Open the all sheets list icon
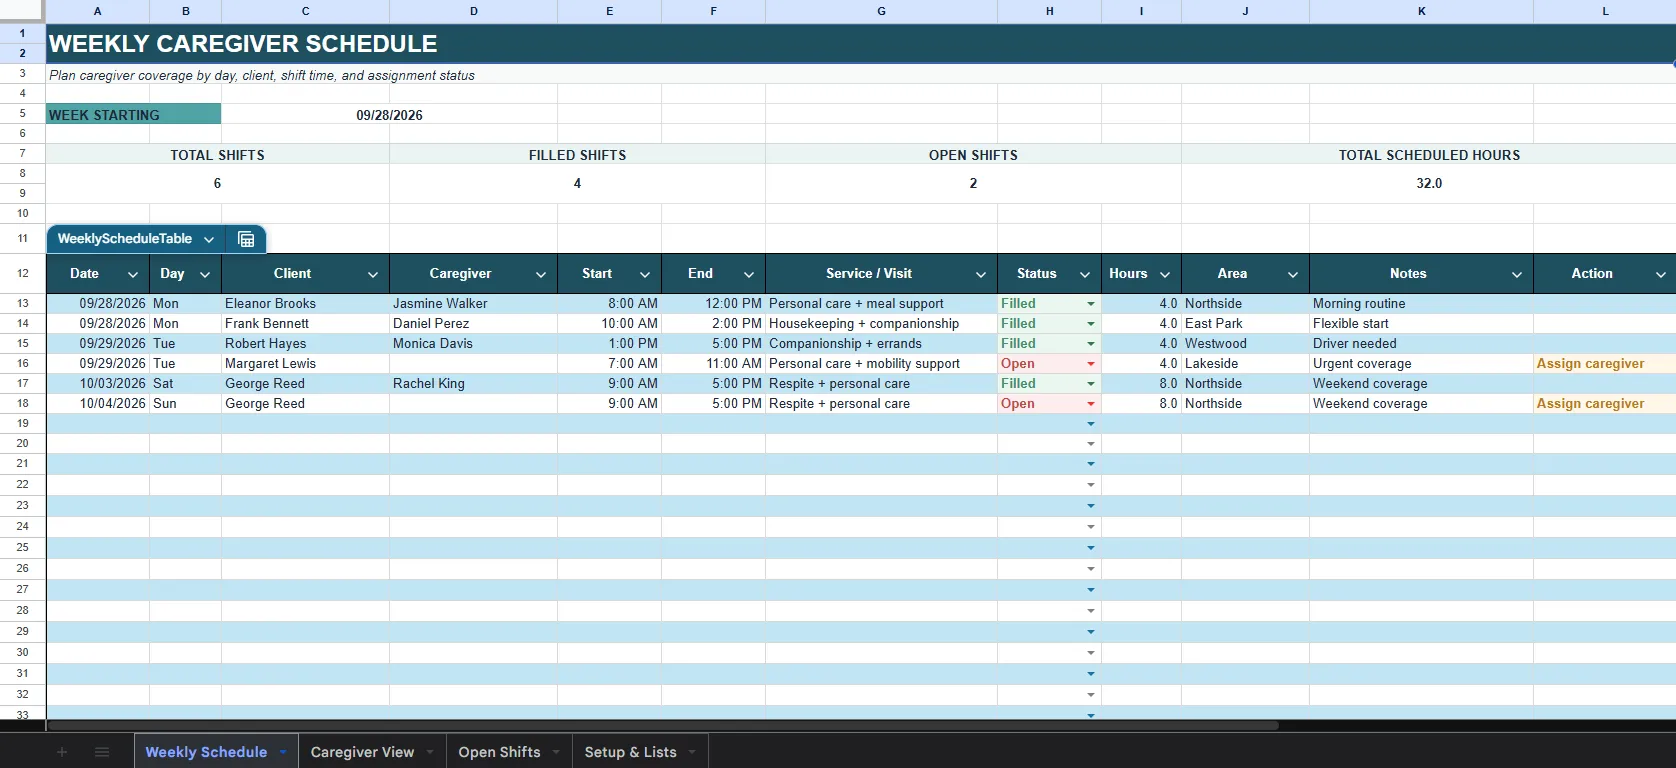The width and height of the screenshot is (1676, 768). [102, 752]
